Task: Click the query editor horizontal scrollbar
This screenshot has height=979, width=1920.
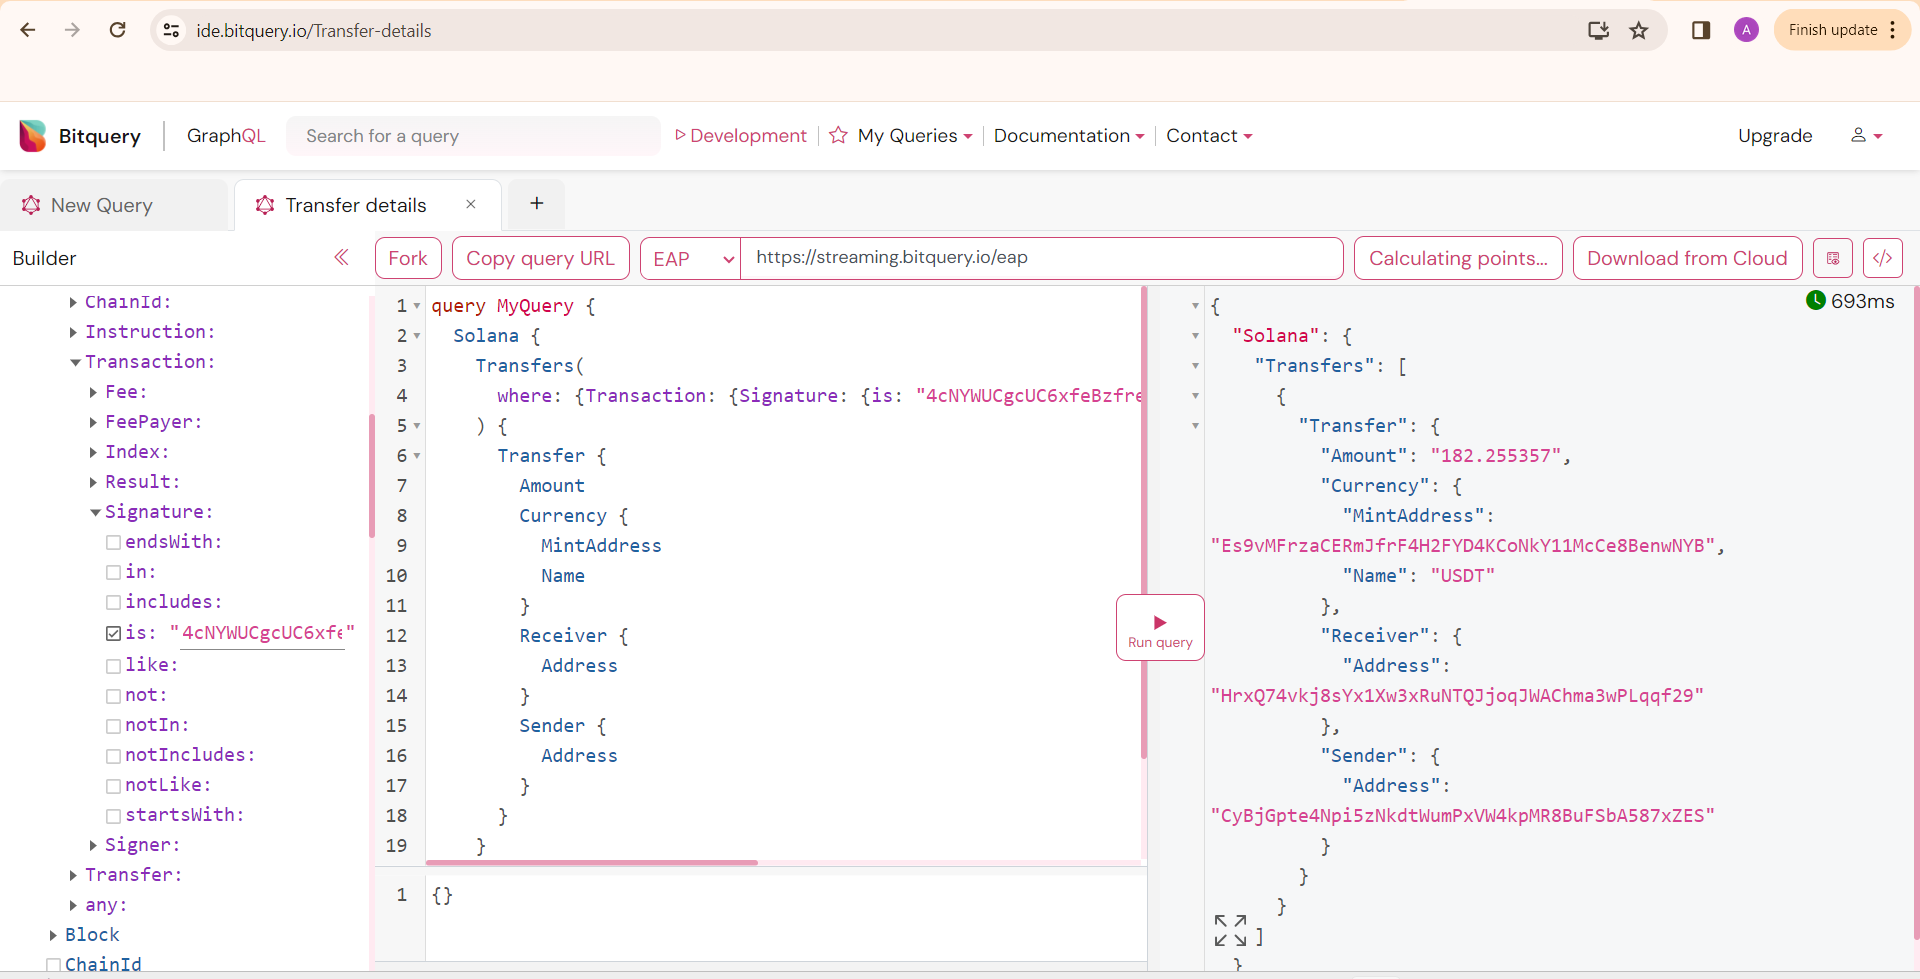Action: tap(592, 862)
